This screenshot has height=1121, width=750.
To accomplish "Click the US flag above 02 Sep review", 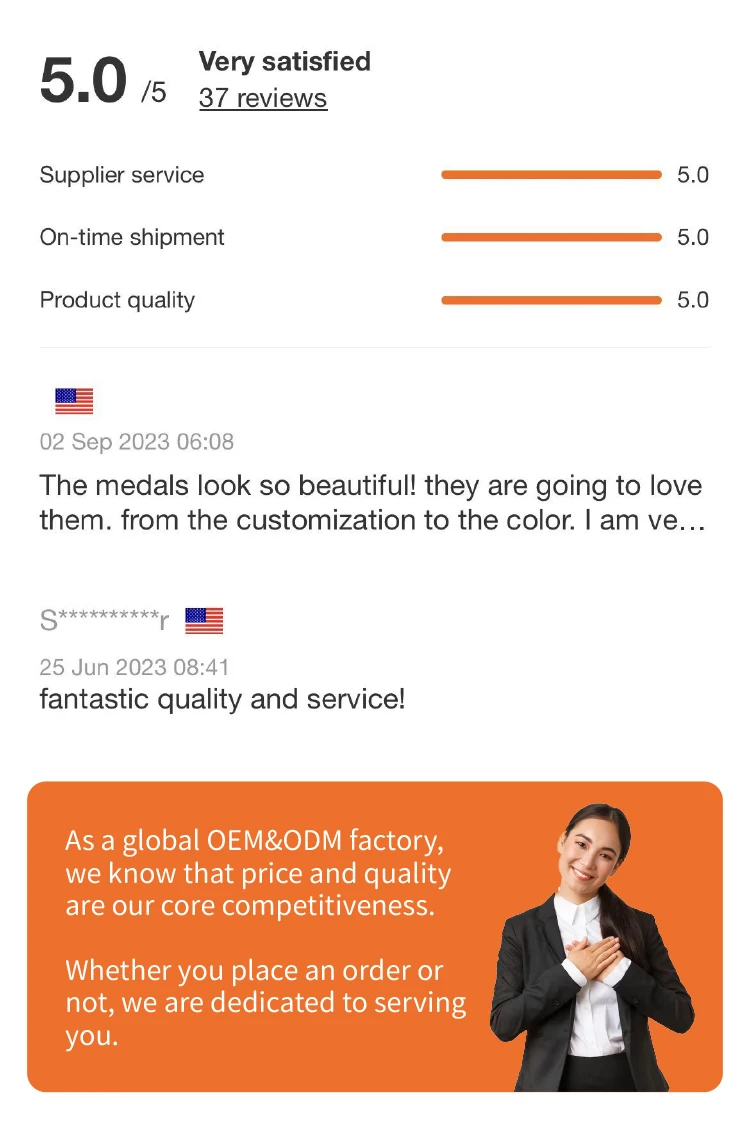I will click(x=74, y=401).
